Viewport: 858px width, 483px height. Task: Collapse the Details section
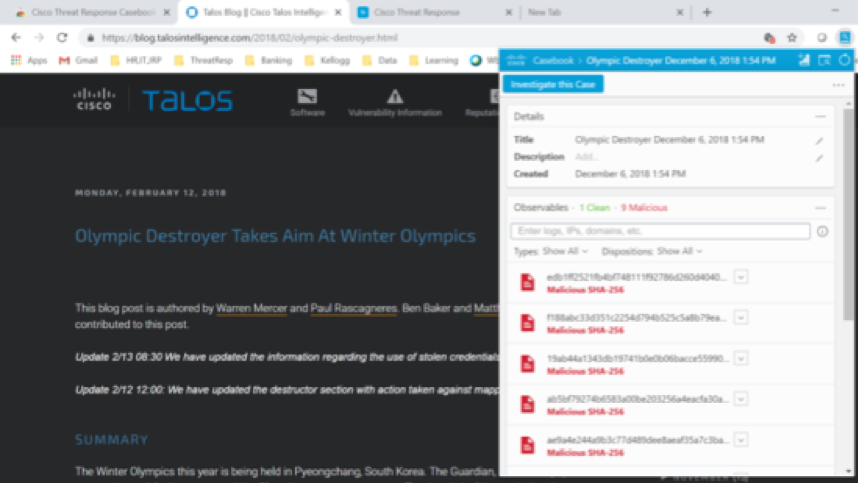820,117
